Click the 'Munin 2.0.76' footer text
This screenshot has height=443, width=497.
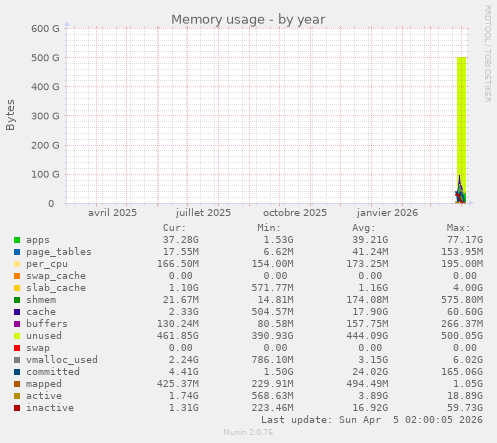pyautogui.click(x=248, y=432)
